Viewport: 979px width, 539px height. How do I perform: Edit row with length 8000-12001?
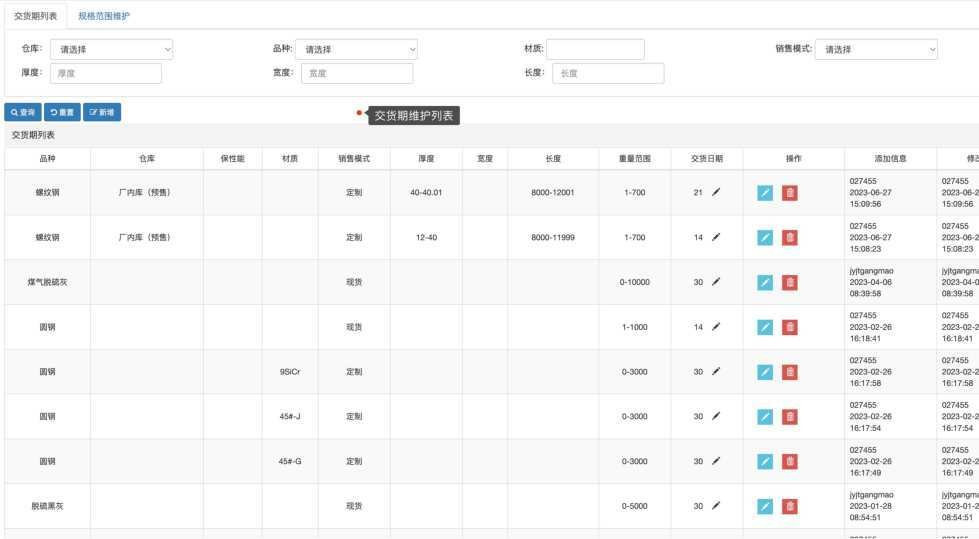pyautogui.click(x=765, y=193)
